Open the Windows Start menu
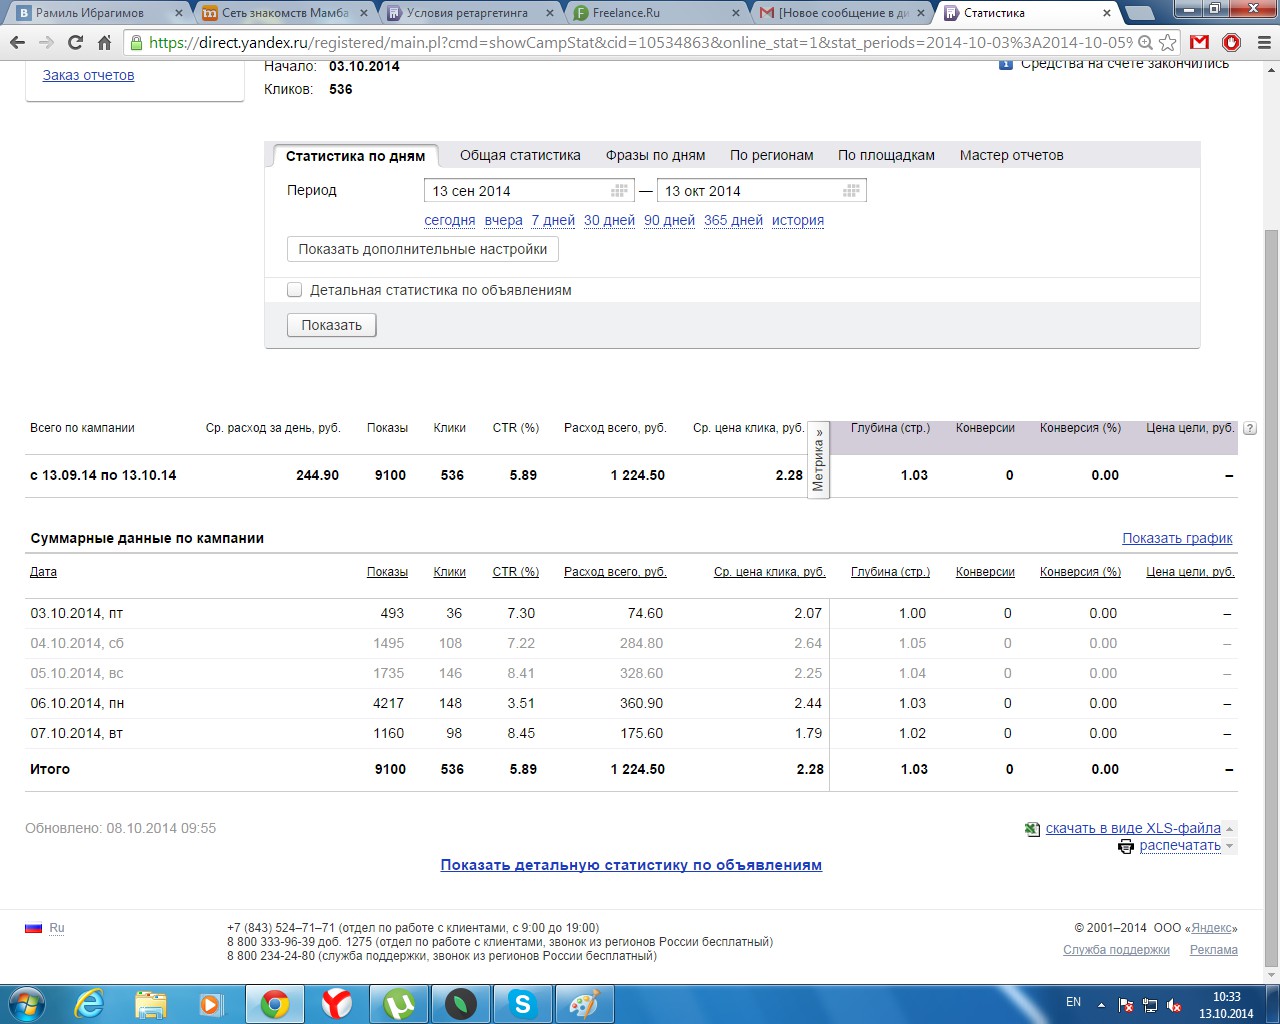 (x=26, y=1003)
